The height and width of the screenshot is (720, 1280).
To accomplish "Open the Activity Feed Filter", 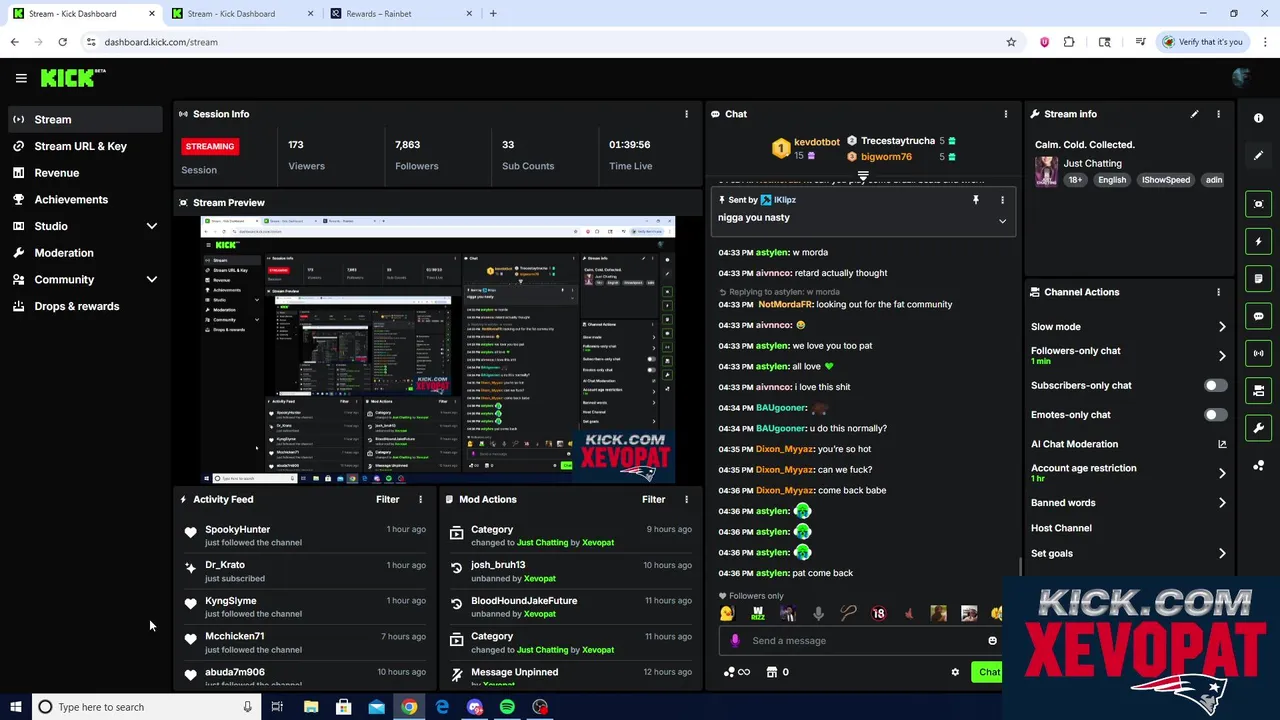I will tap(387, 499).
